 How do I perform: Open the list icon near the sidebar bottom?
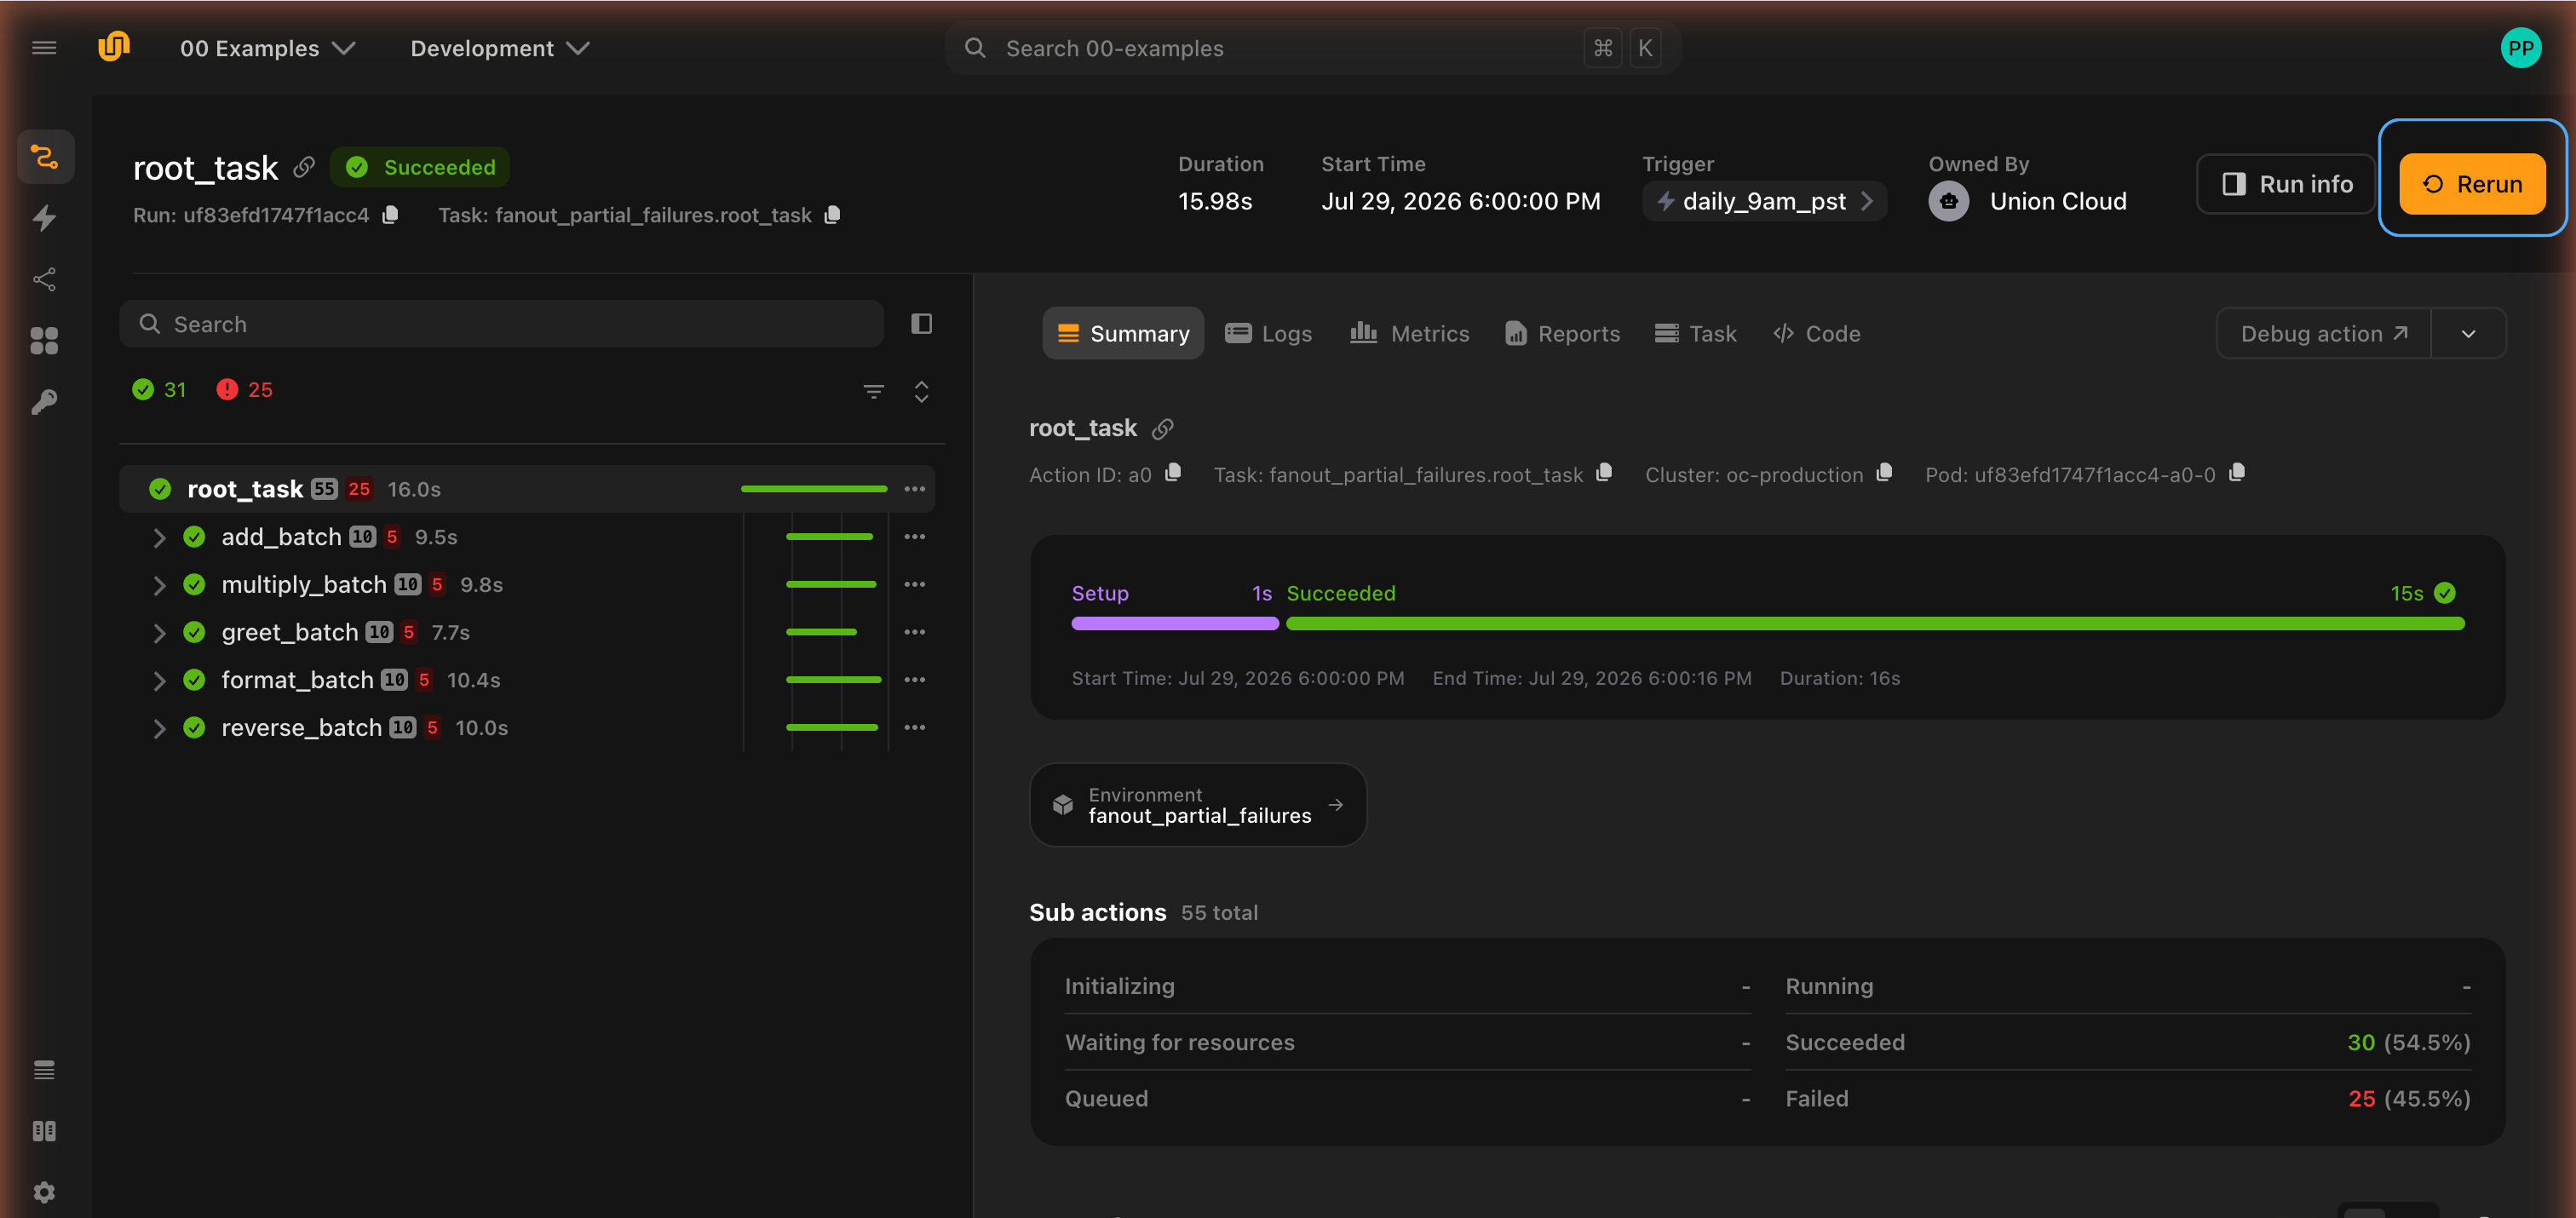[44, 1070]
